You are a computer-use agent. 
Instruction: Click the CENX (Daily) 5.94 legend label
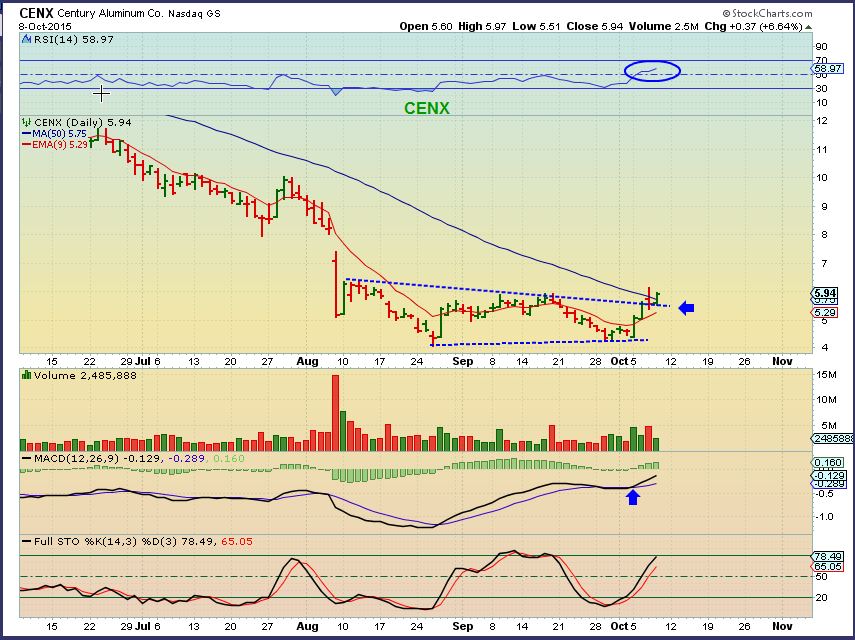click(83, 123)
